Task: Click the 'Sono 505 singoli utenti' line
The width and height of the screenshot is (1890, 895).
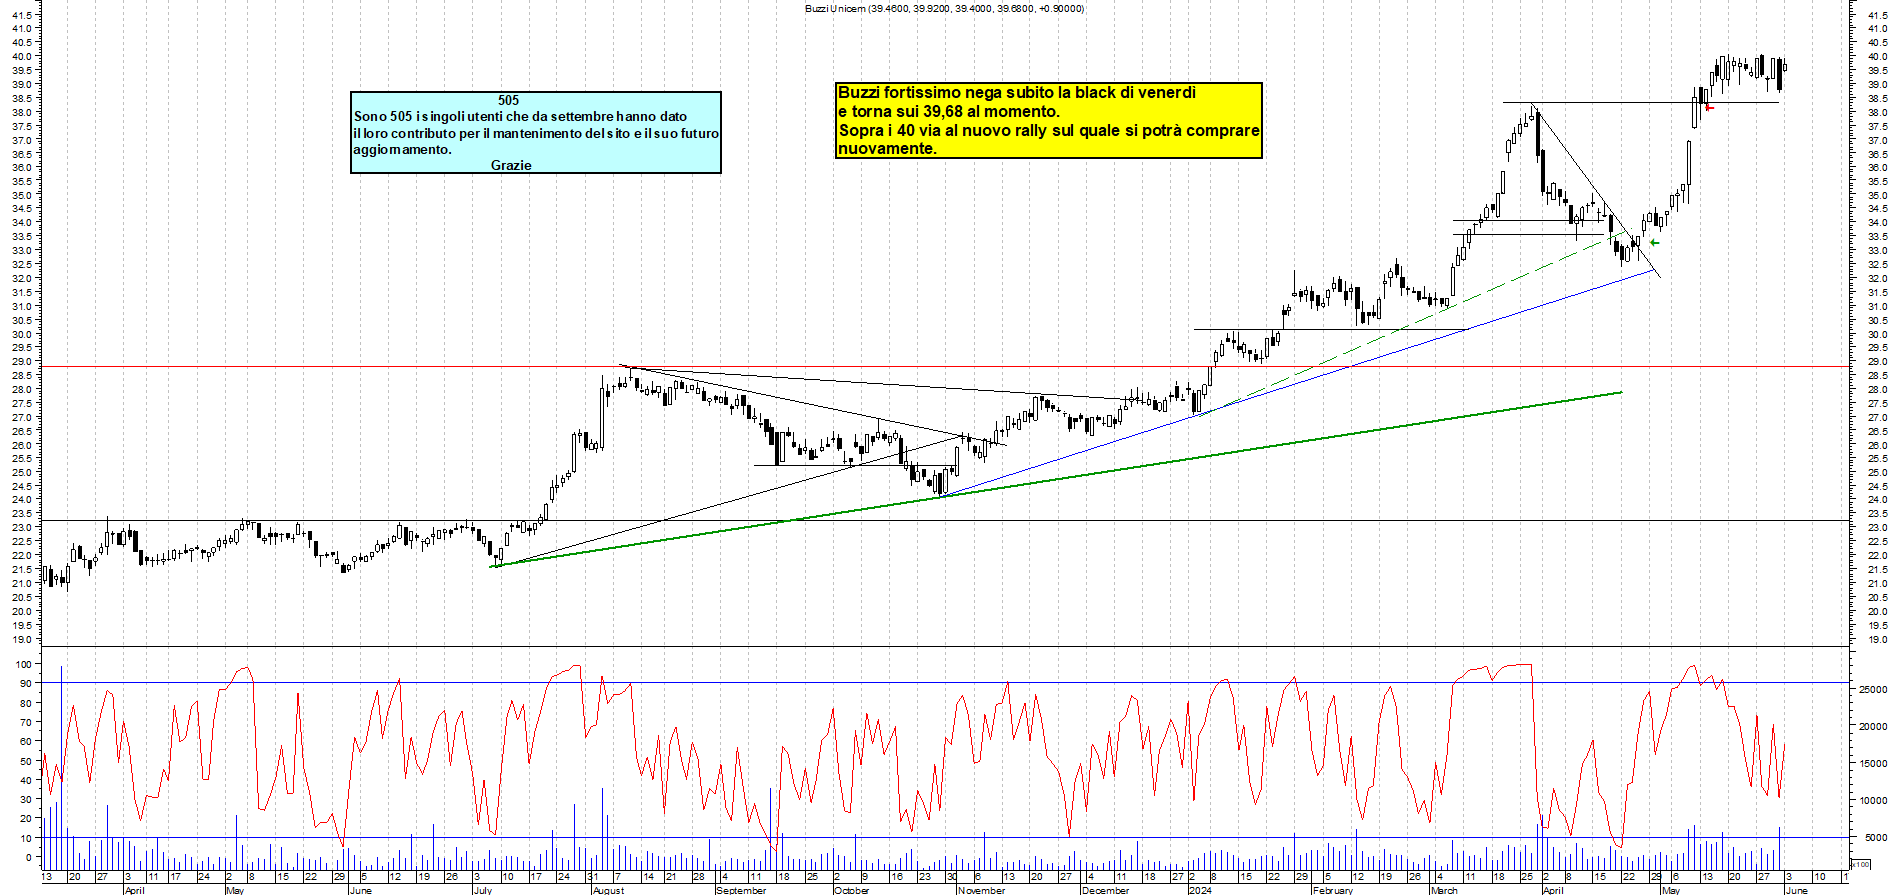Action: click(520, 116)
